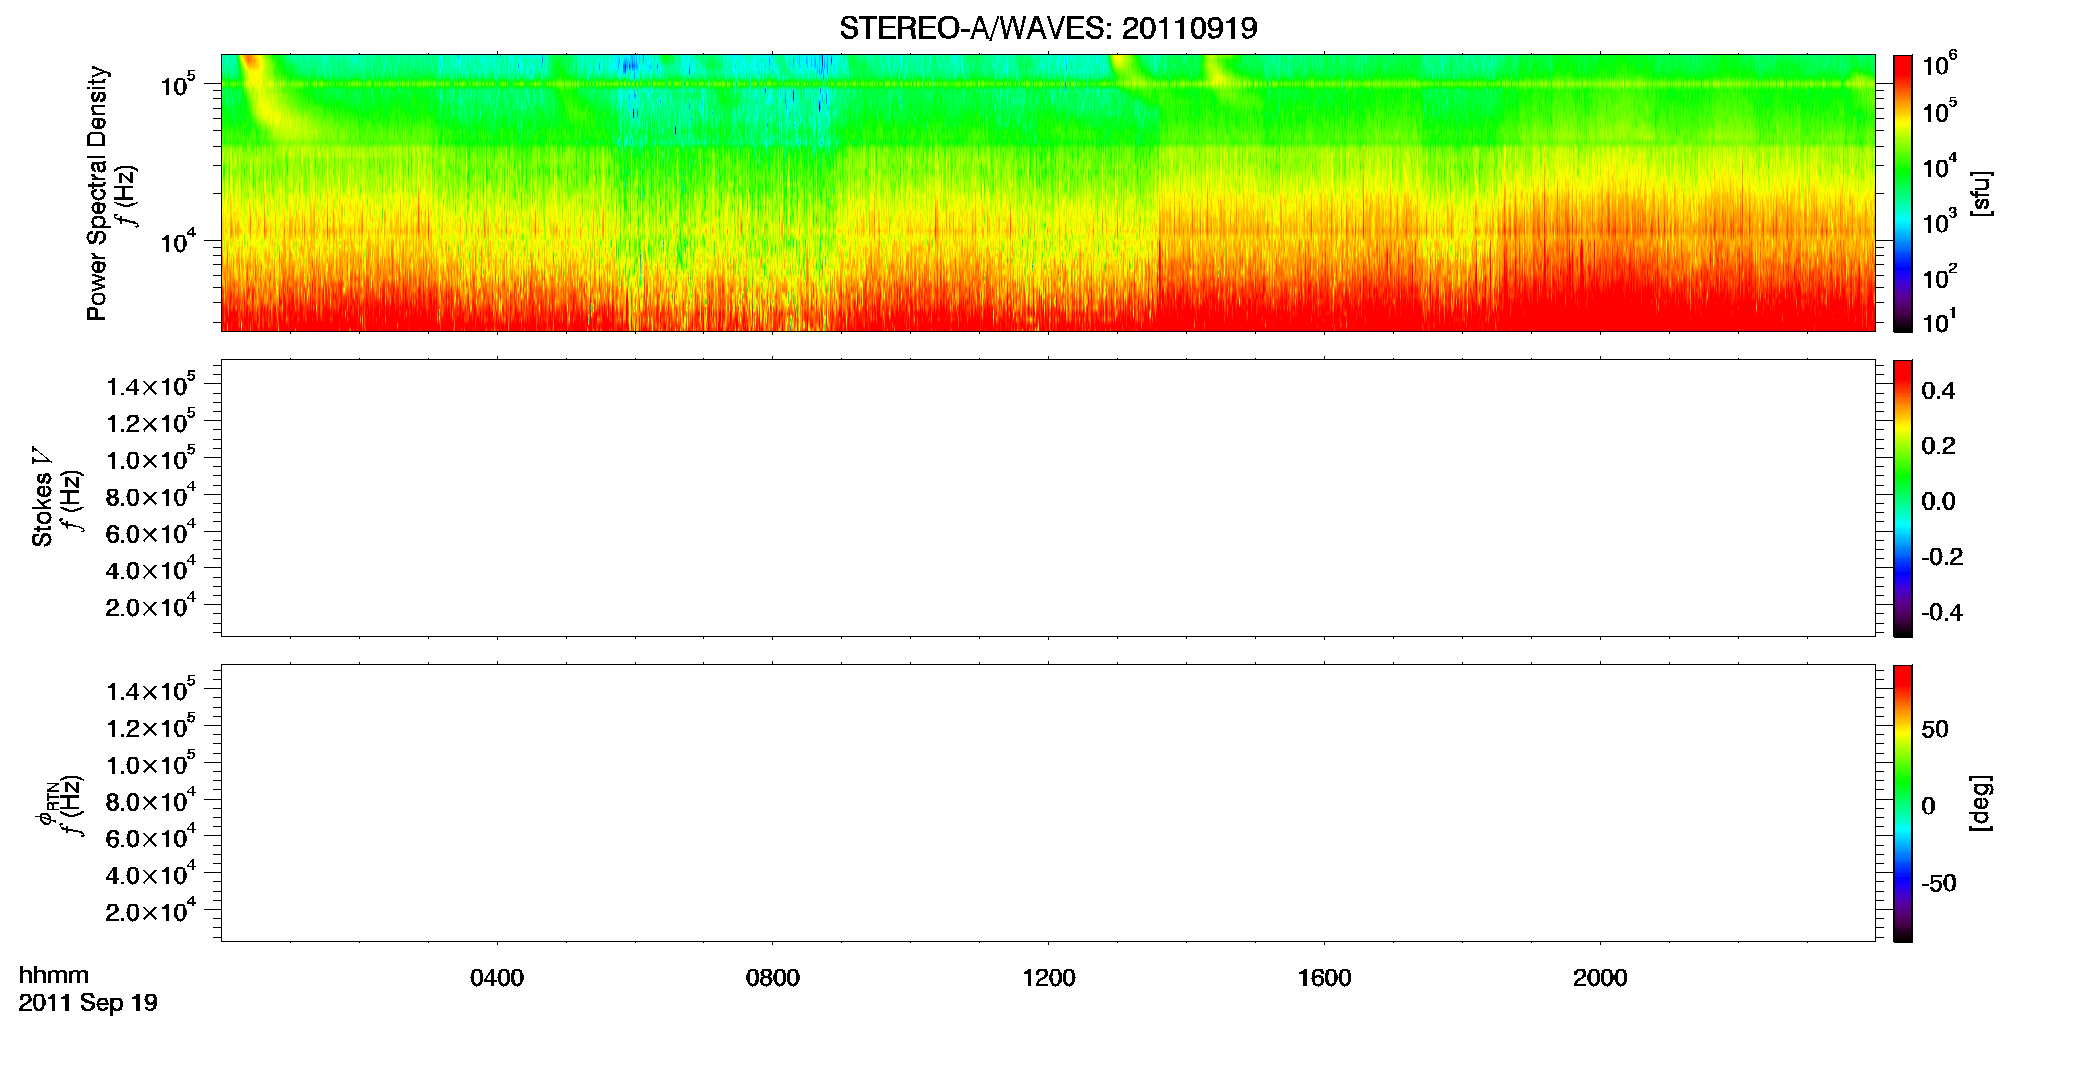2096x1080 pixels.
Task: Click the Stokes V color bar
Action: coord(1903,498)
